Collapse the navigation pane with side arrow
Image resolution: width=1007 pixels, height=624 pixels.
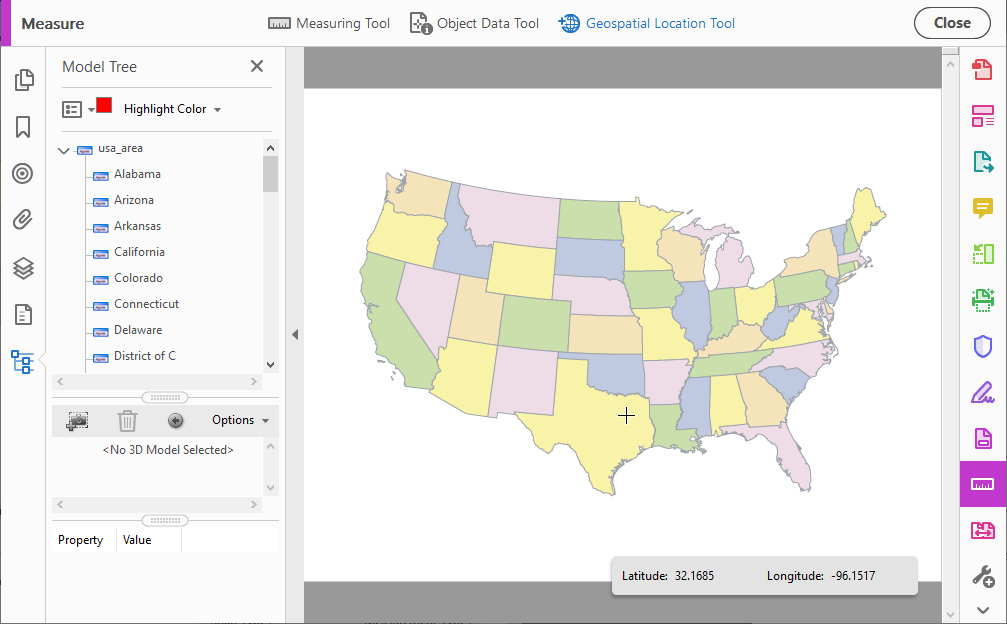coord(295,334)
